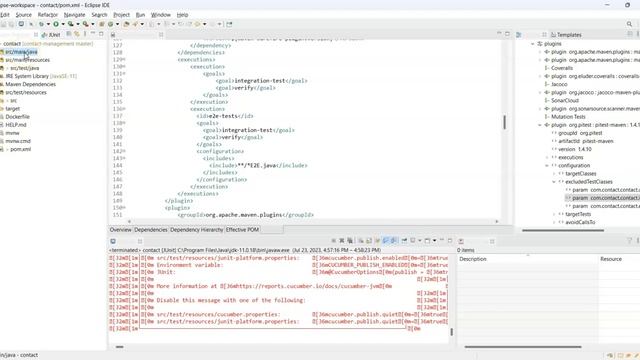
Task: Click the green Run button icon
Action: (56, 24)
